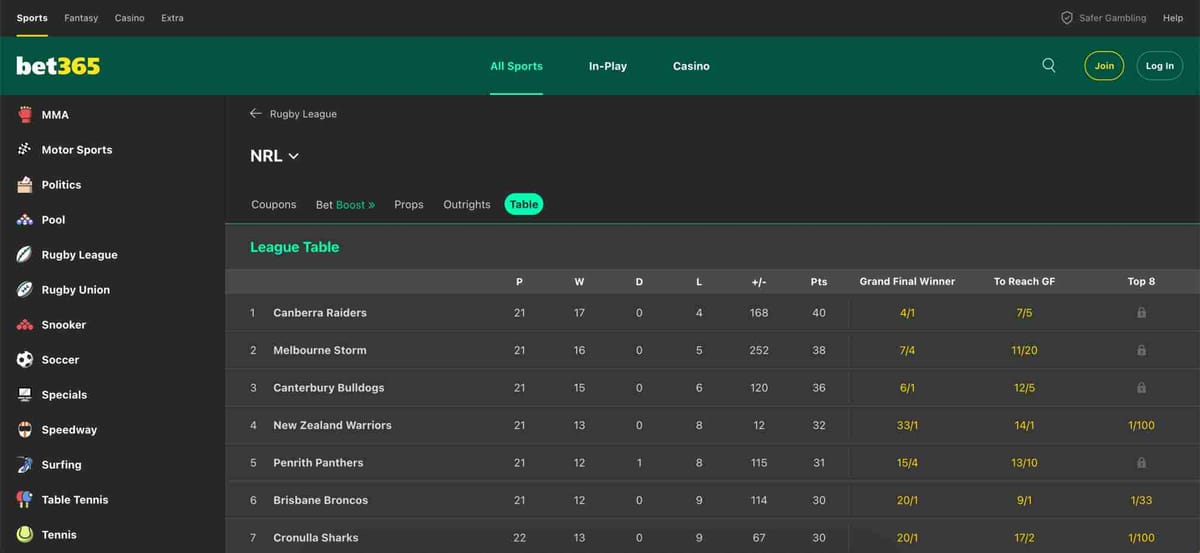Open In-Play in main navigation
The height and width of the screenshot is (553, 1200).
point(608,66)
